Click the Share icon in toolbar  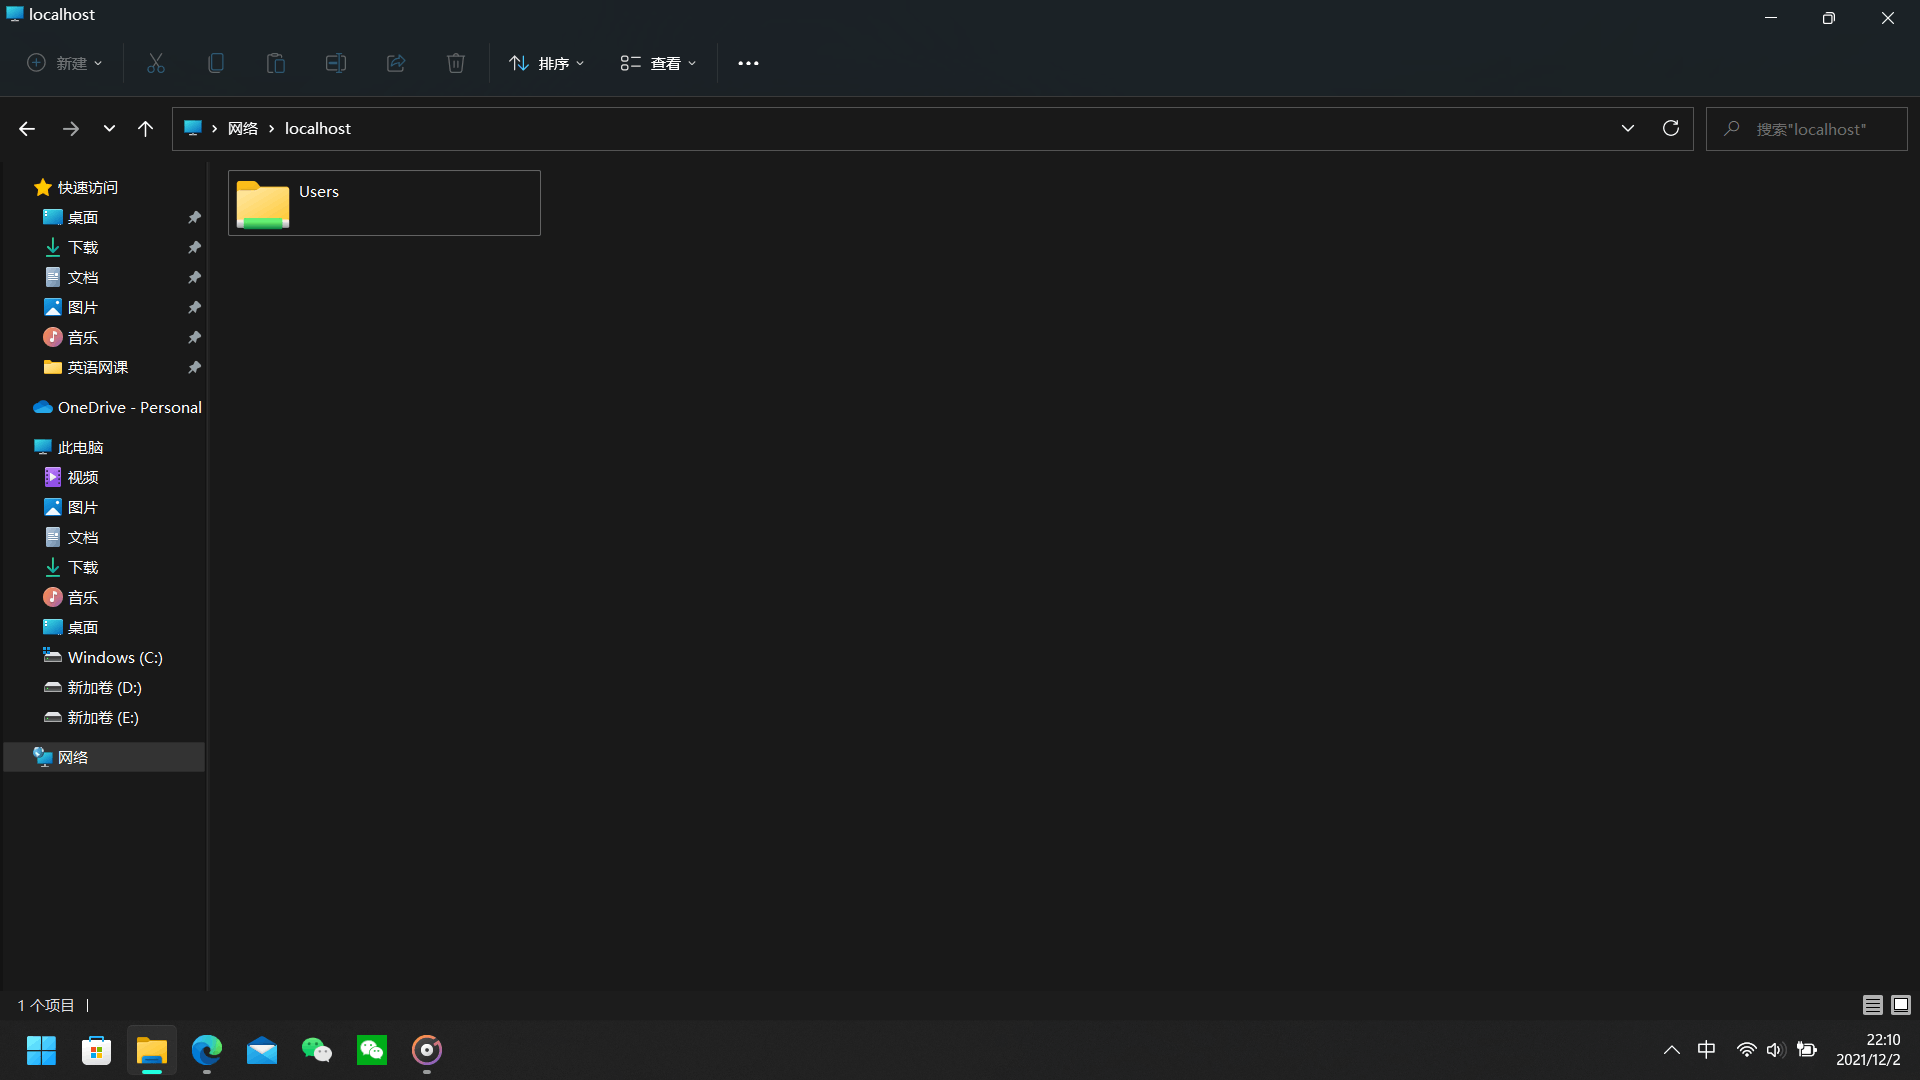(x=396, y=63)
